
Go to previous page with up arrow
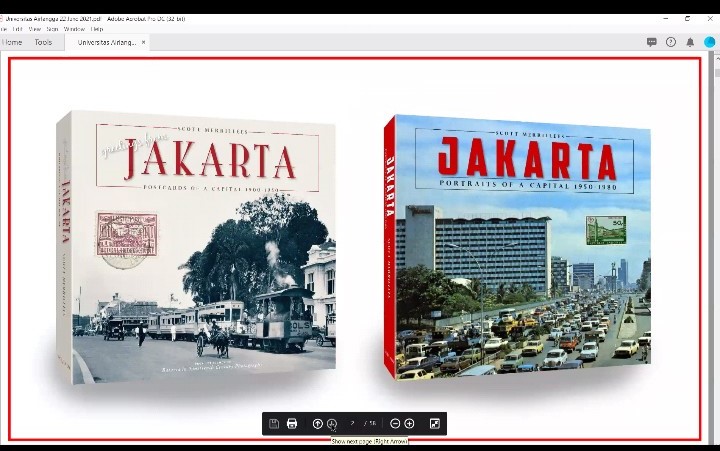318,424
